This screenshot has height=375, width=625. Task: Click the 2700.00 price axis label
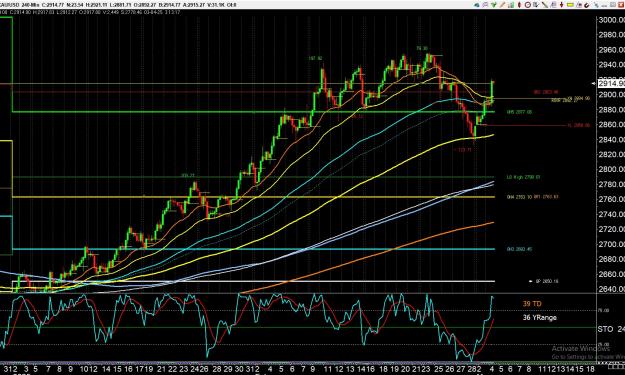pos(611,244)
